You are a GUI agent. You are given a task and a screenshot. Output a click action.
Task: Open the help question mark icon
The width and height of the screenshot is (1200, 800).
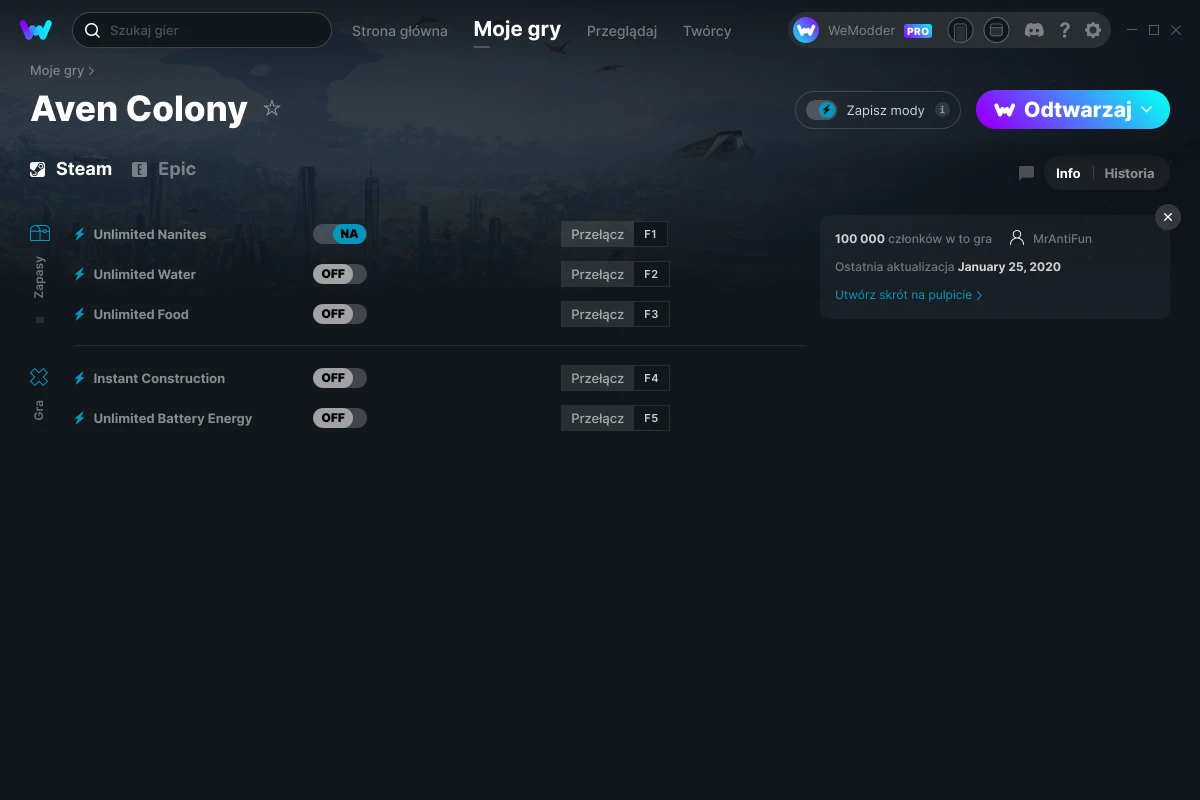click(1064, 30)
